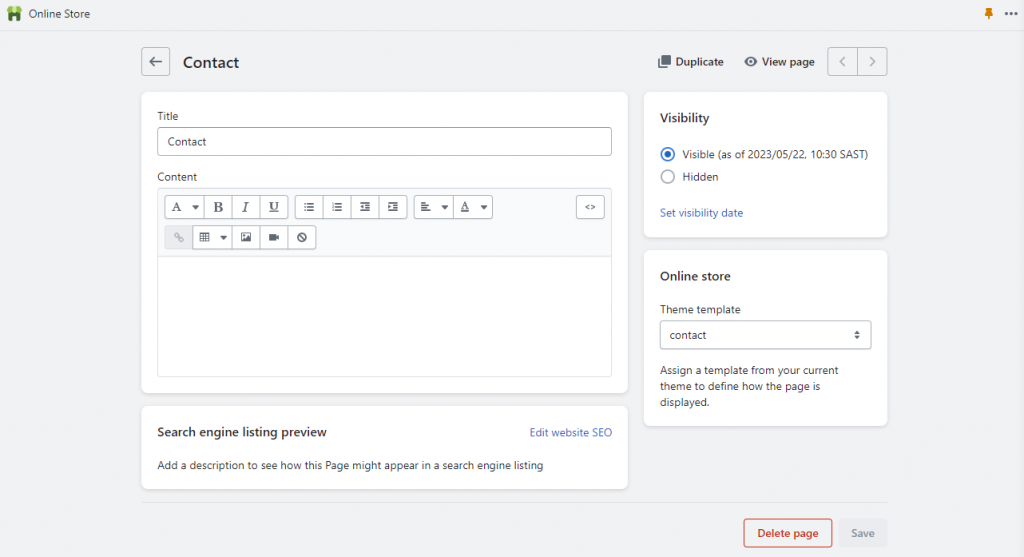Expand the text alignment dropdown
Screen dimensions: 1024x557
(433, 207)
